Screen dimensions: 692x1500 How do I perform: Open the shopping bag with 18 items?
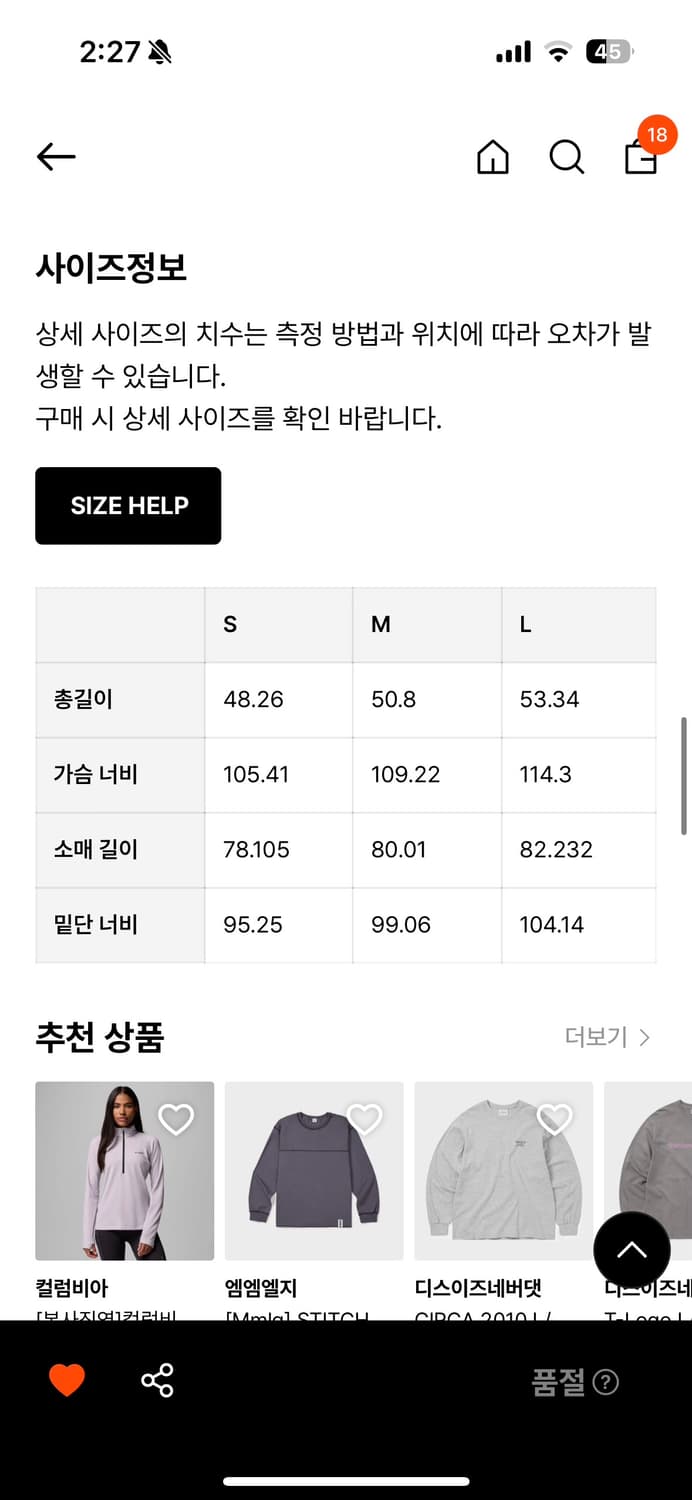(x=640, y=160)
